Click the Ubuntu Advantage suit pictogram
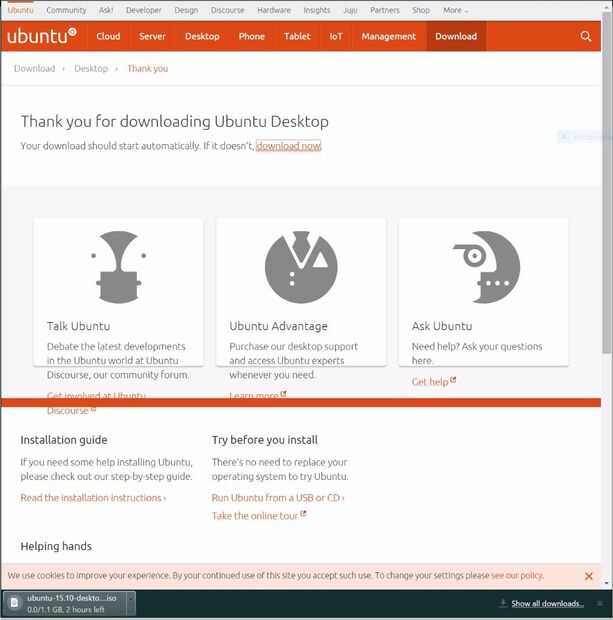613x620 pixels. 301,267
